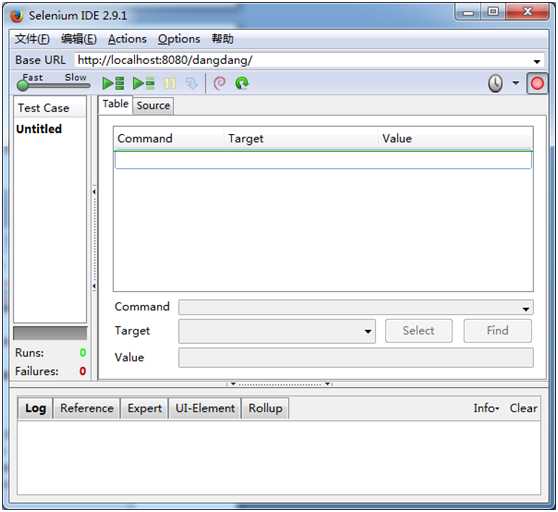Open the Target combo box dropdown
The height and width of the screenshot is (512, 558).
[x=368, y=331]
